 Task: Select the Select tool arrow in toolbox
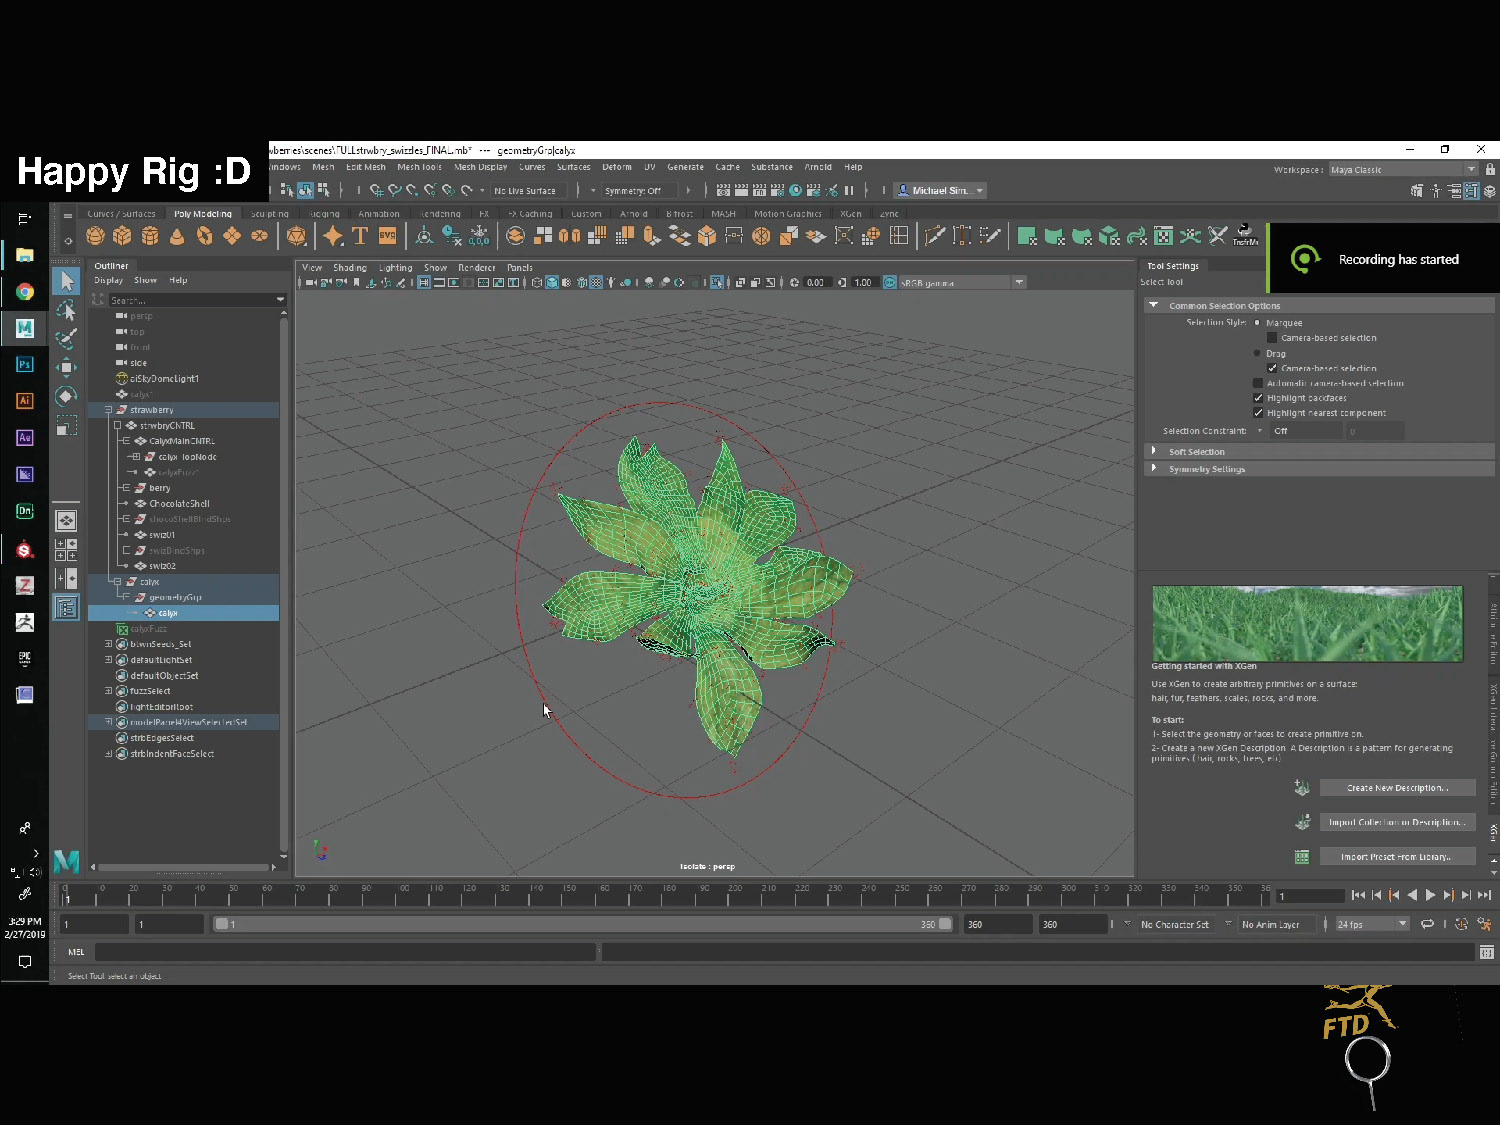(66, 282)
